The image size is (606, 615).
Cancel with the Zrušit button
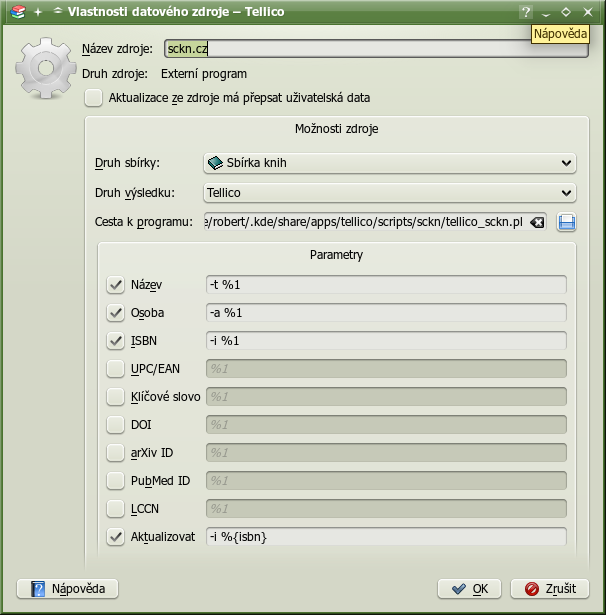click(x=550, y=589)
